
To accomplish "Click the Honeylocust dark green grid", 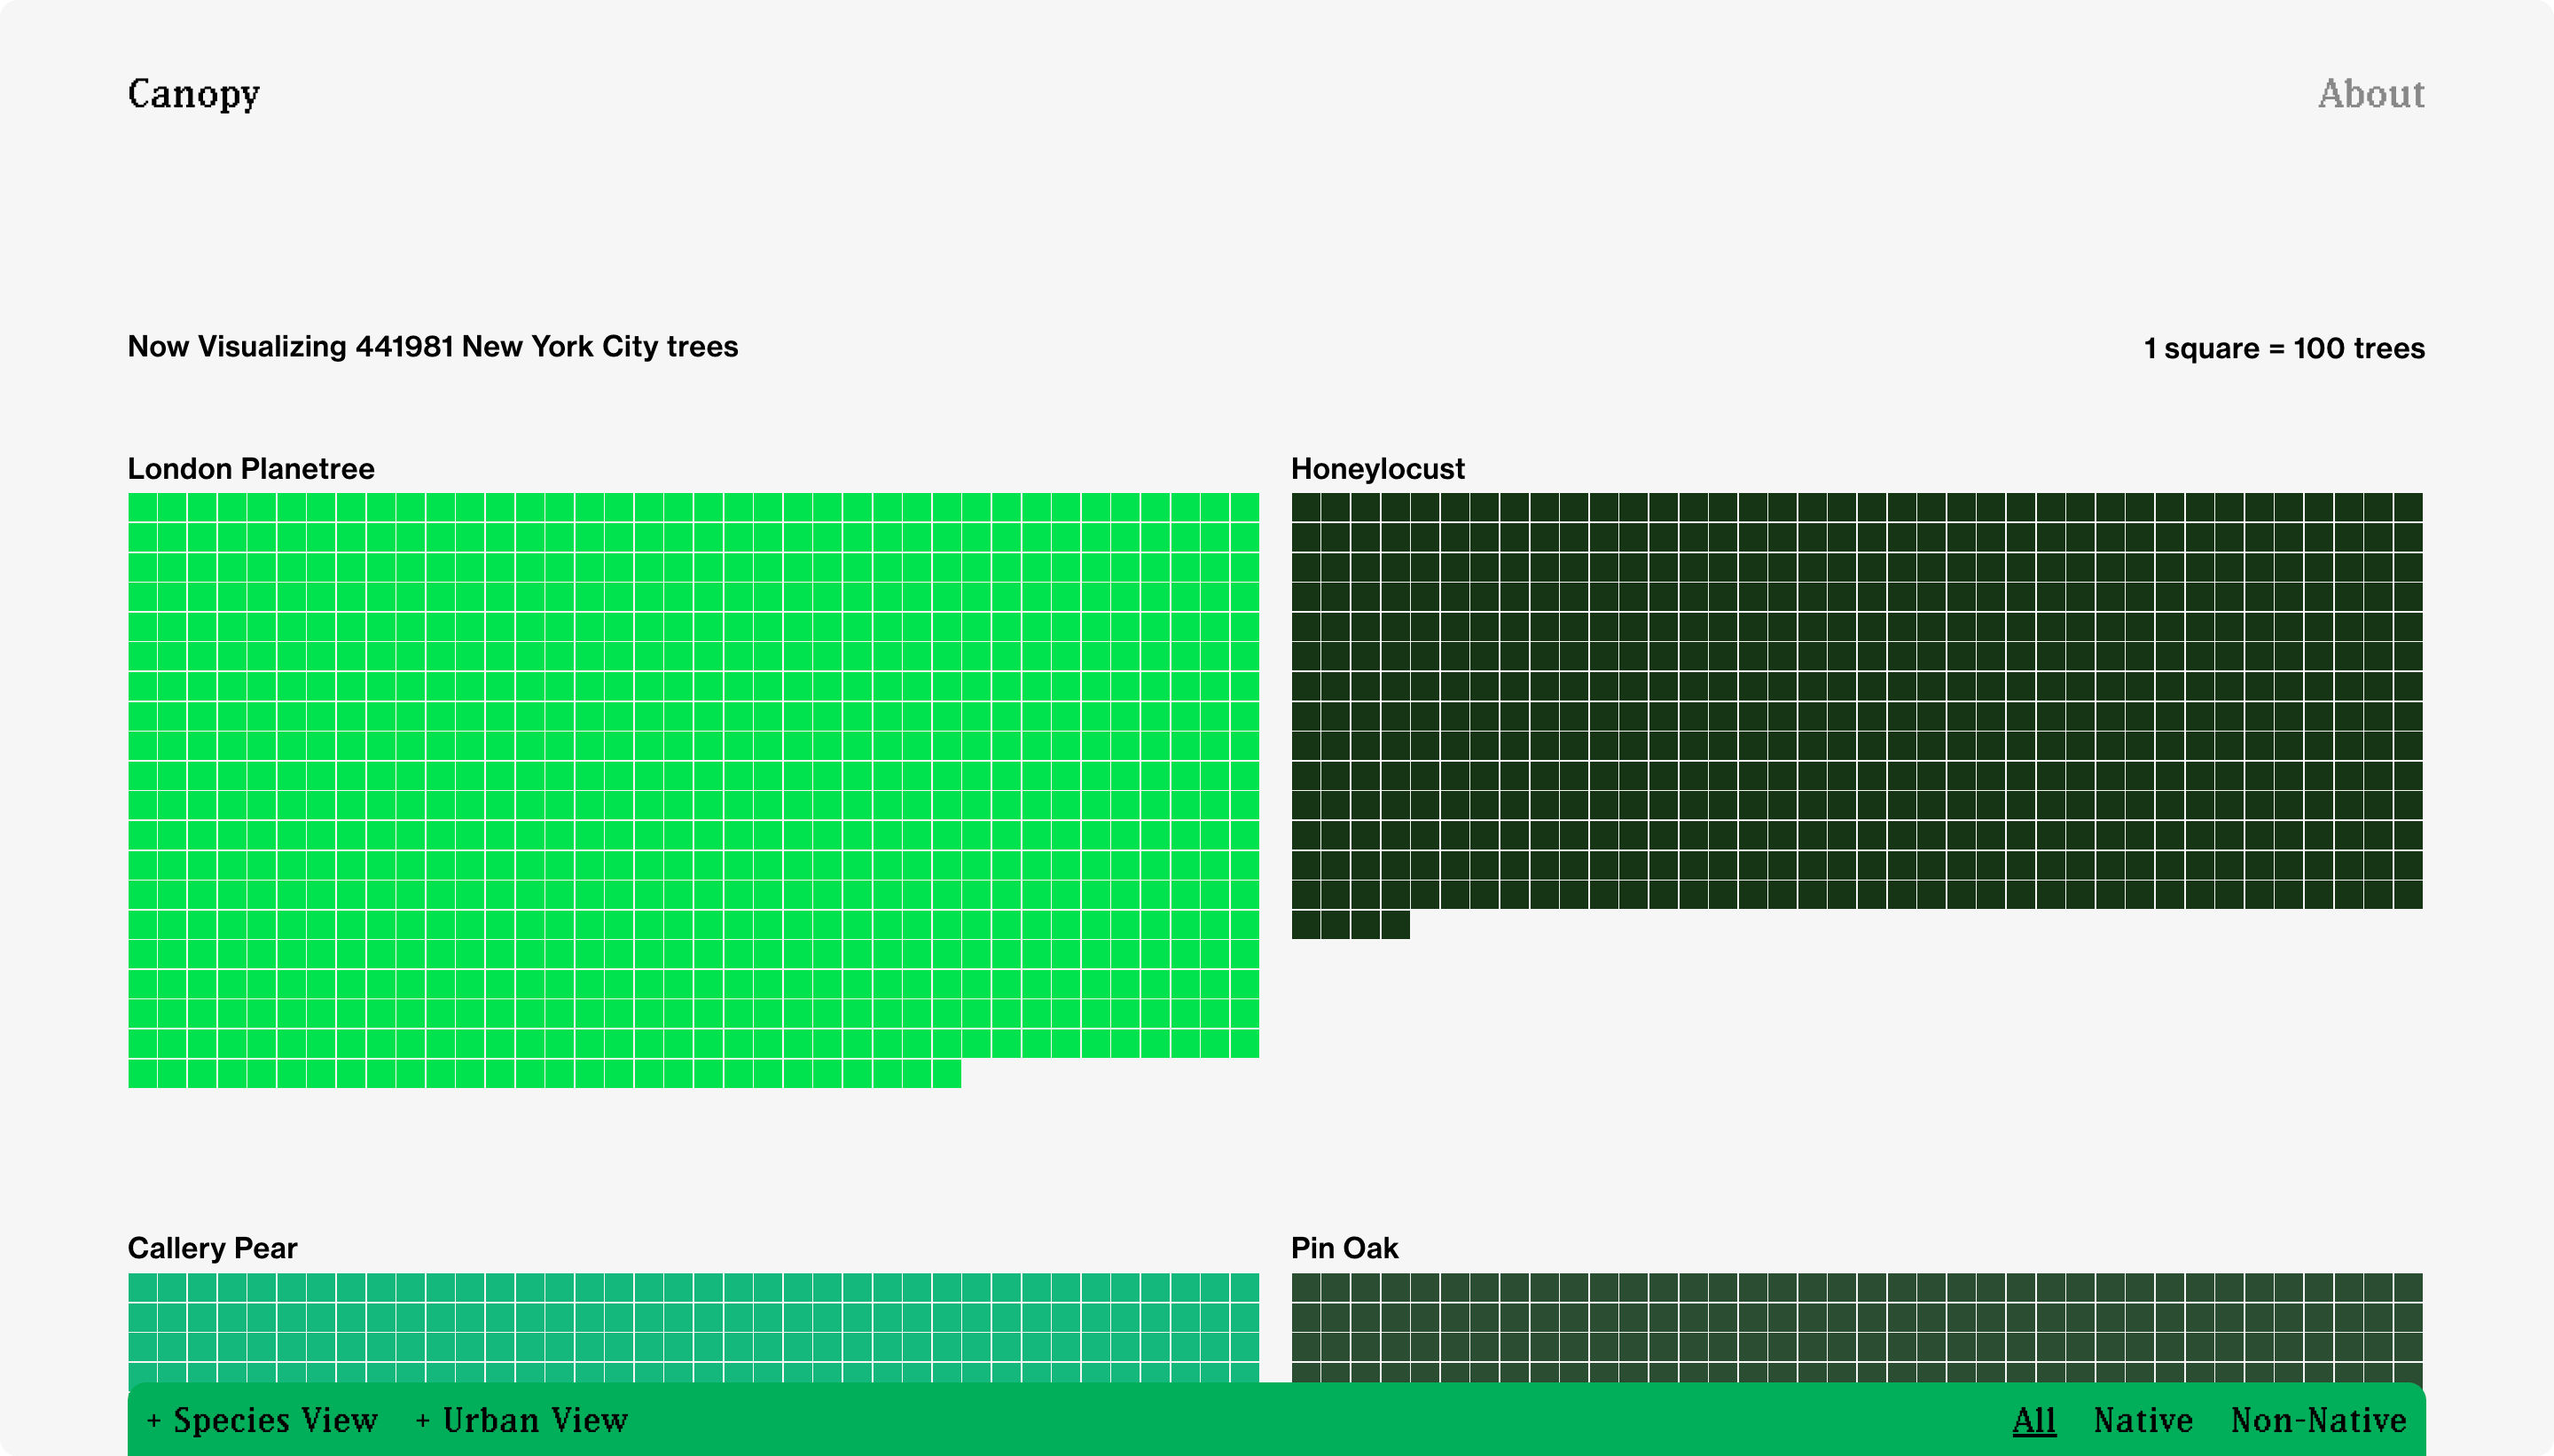I will 1857,715.
